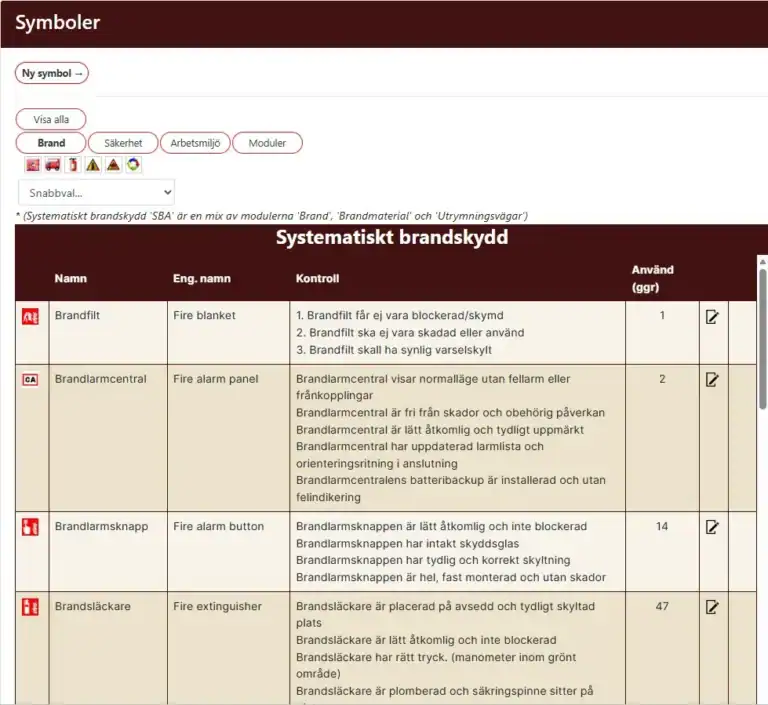The width and height of the screenshot is (768, 705).
Task: Click the Brandlarmsknapp red symbol icon
Action: click(30, 527)
